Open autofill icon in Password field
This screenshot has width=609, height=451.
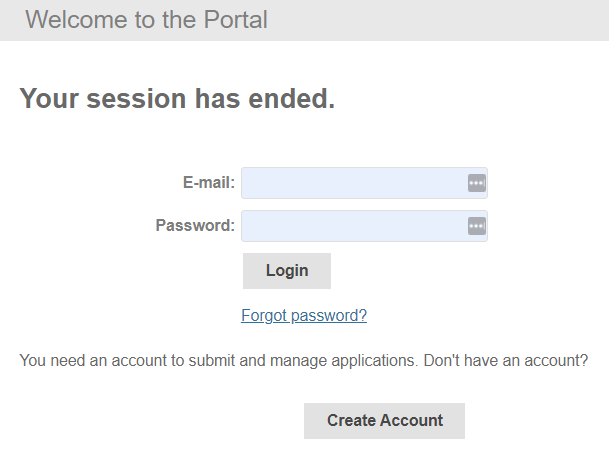476,226
